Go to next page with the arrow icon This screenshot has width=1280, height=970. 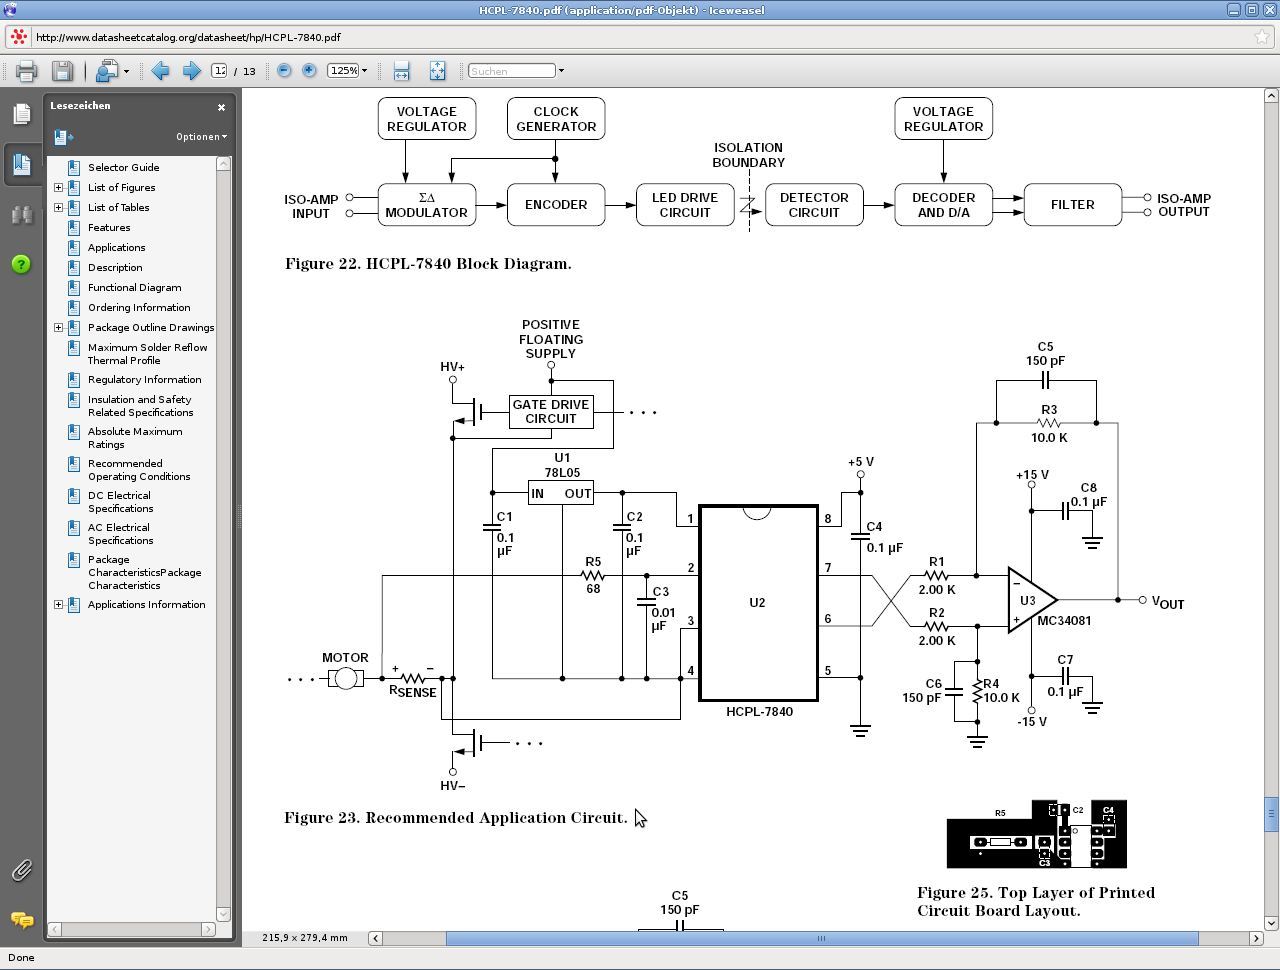tap(191, 71)
